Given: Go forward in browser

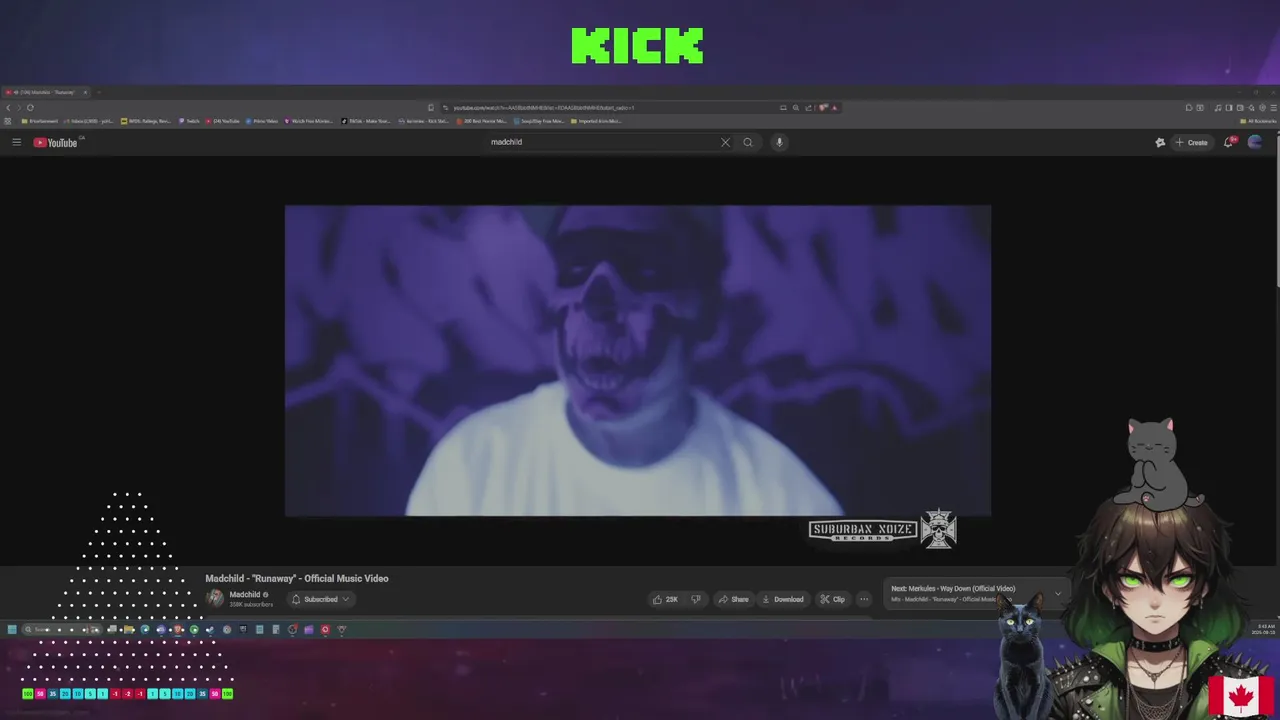Looking at the screenshot, I should 19,107.
